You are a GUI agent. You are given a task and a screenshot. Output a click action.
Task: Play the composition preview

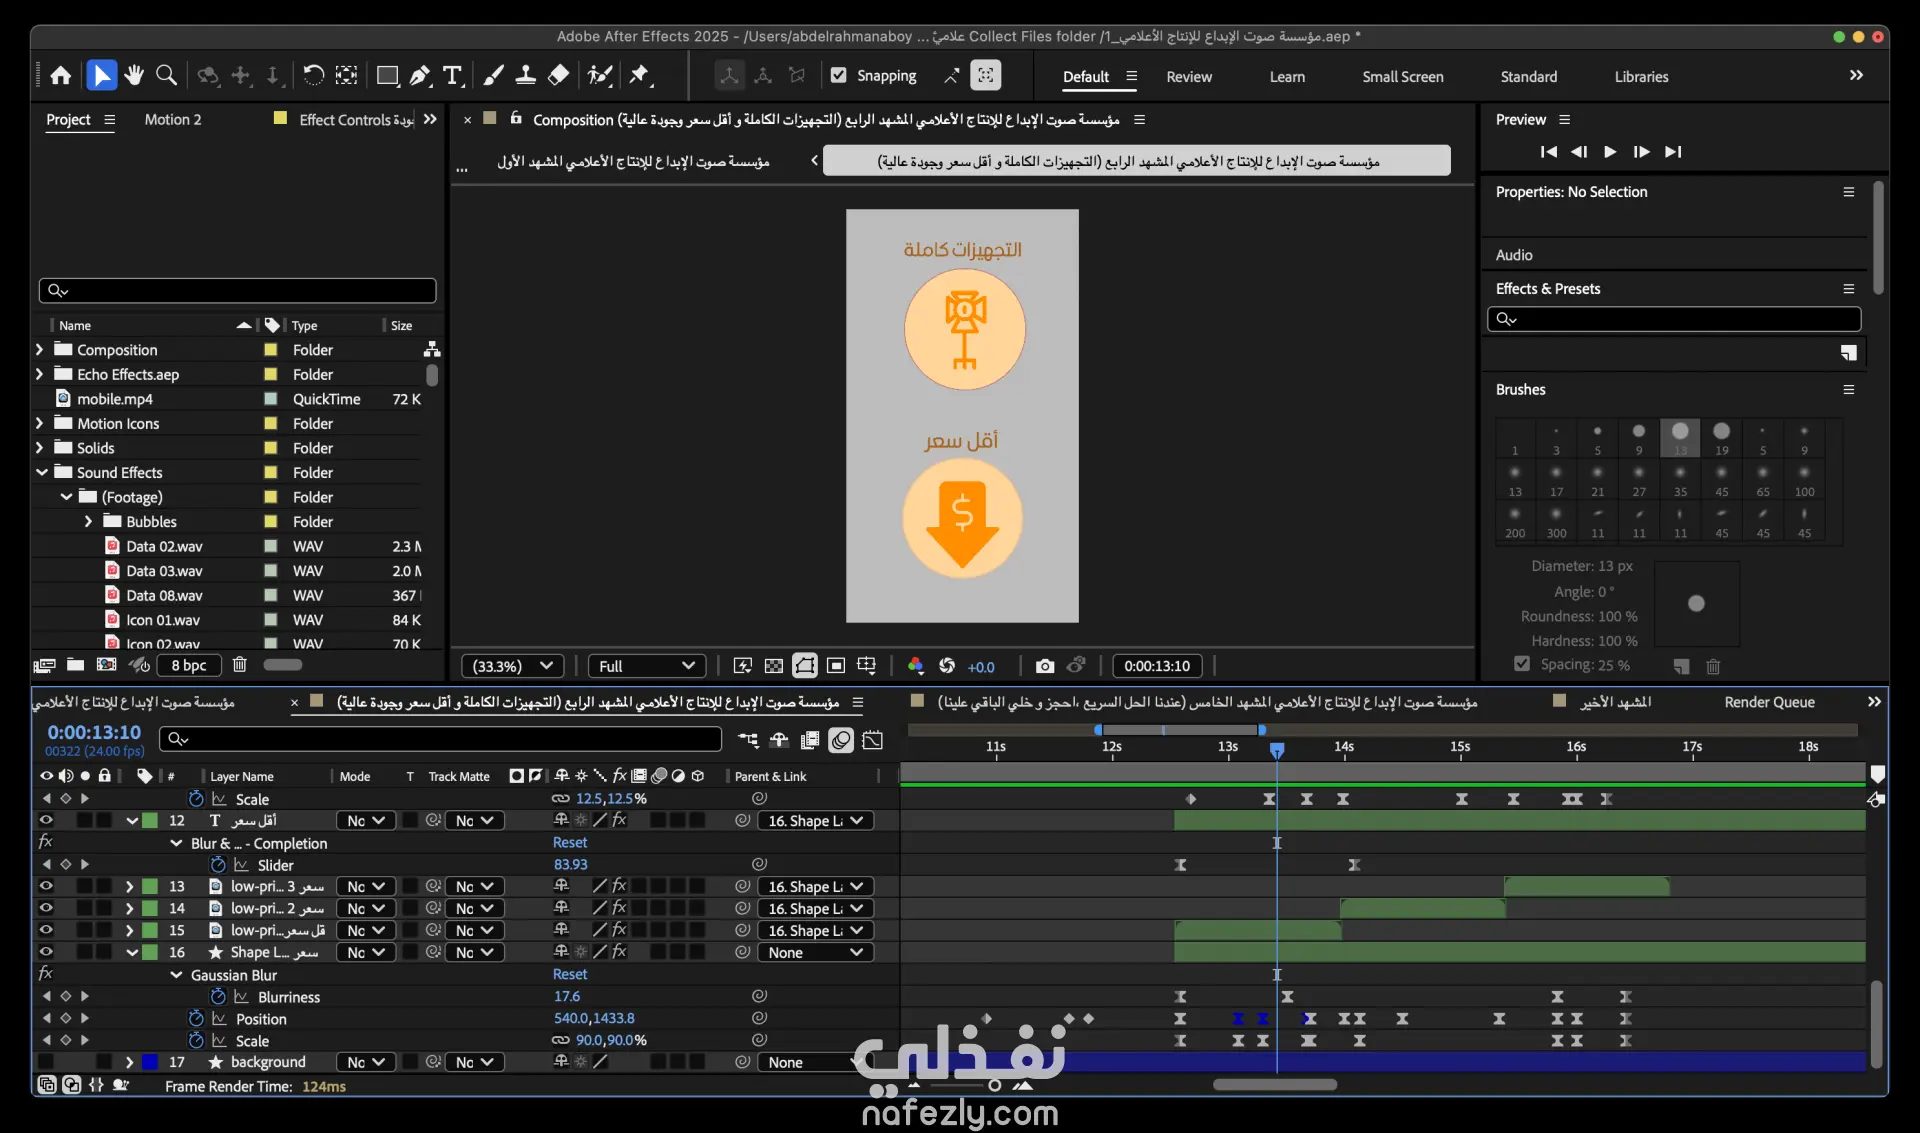click(1610, 152)
